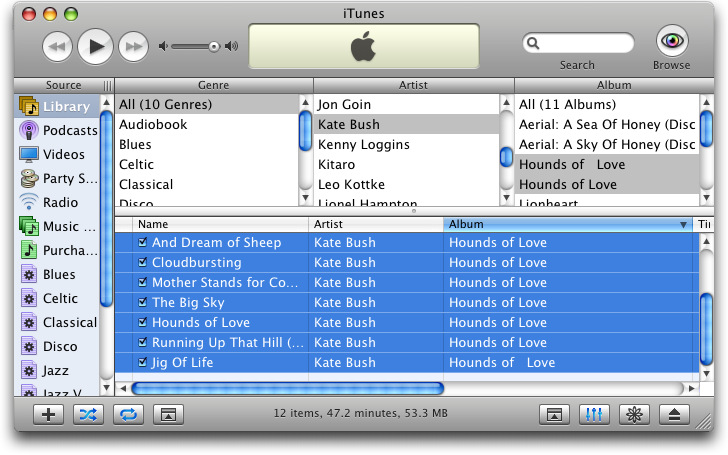Viewport: 728px width, 455px height.
Task: Select Jon Goin in Artist browser
Action: pos(406,104)
